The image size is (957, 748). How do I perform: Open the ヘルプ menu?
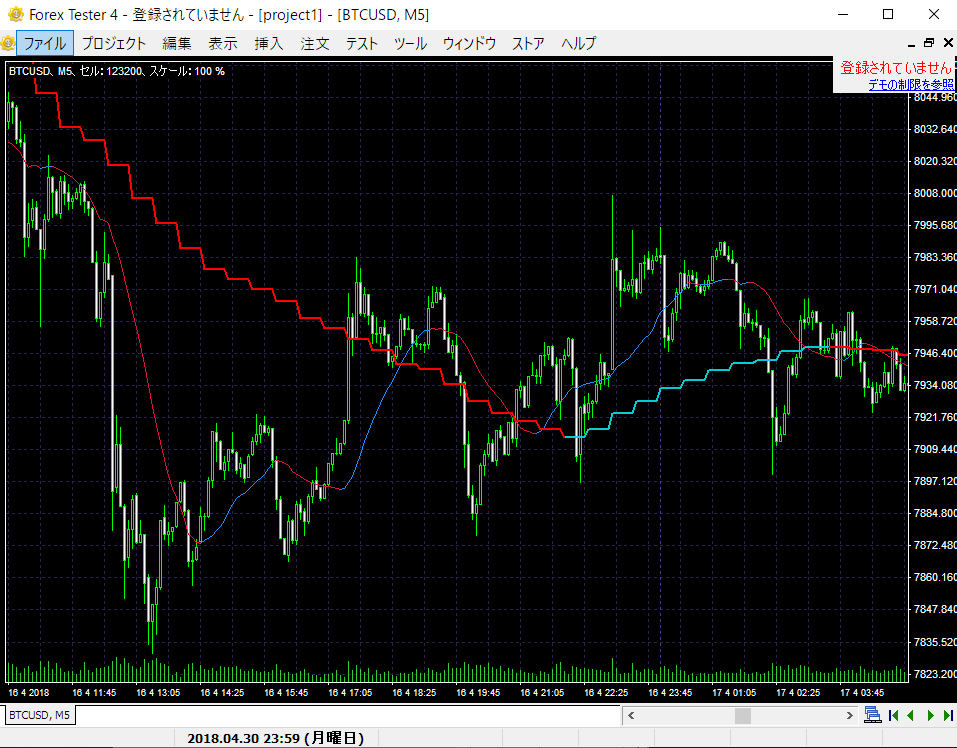pyautogui.click(x=578, y=43)
